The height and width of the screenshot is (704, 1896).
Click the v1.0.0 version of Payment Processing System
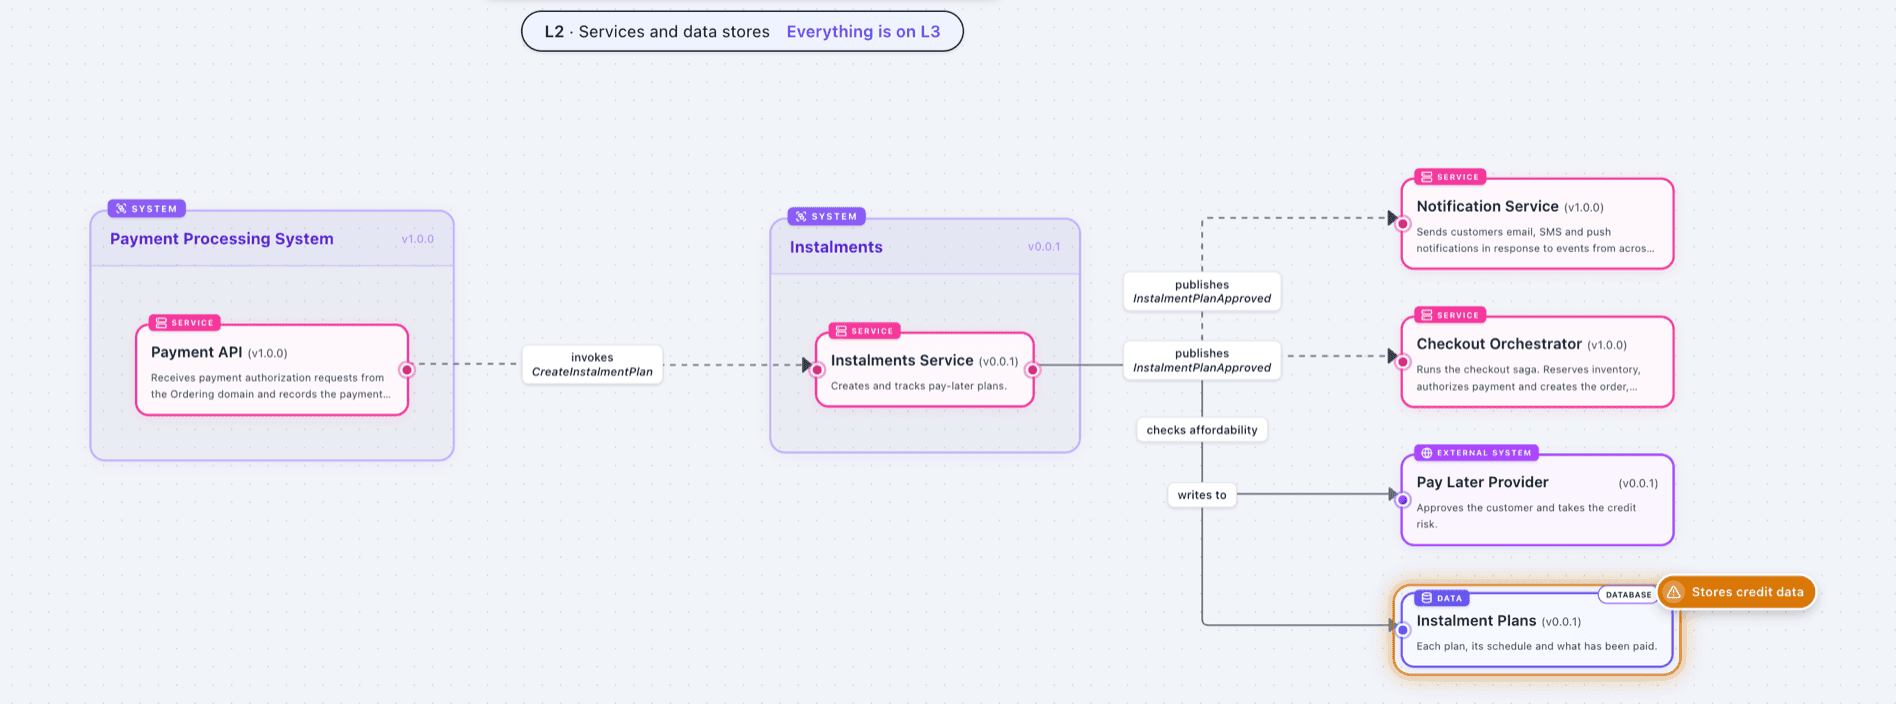click(418, 240)
